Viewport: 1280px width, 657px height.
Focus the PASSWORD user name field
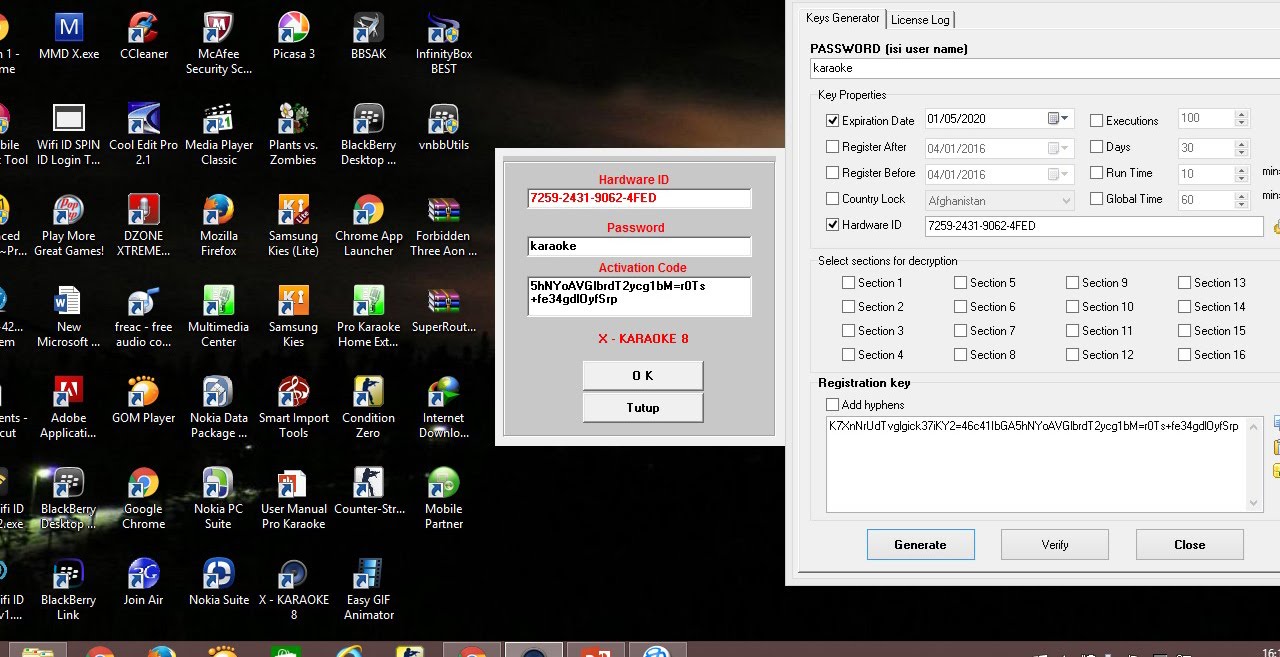coord(1045,68)
